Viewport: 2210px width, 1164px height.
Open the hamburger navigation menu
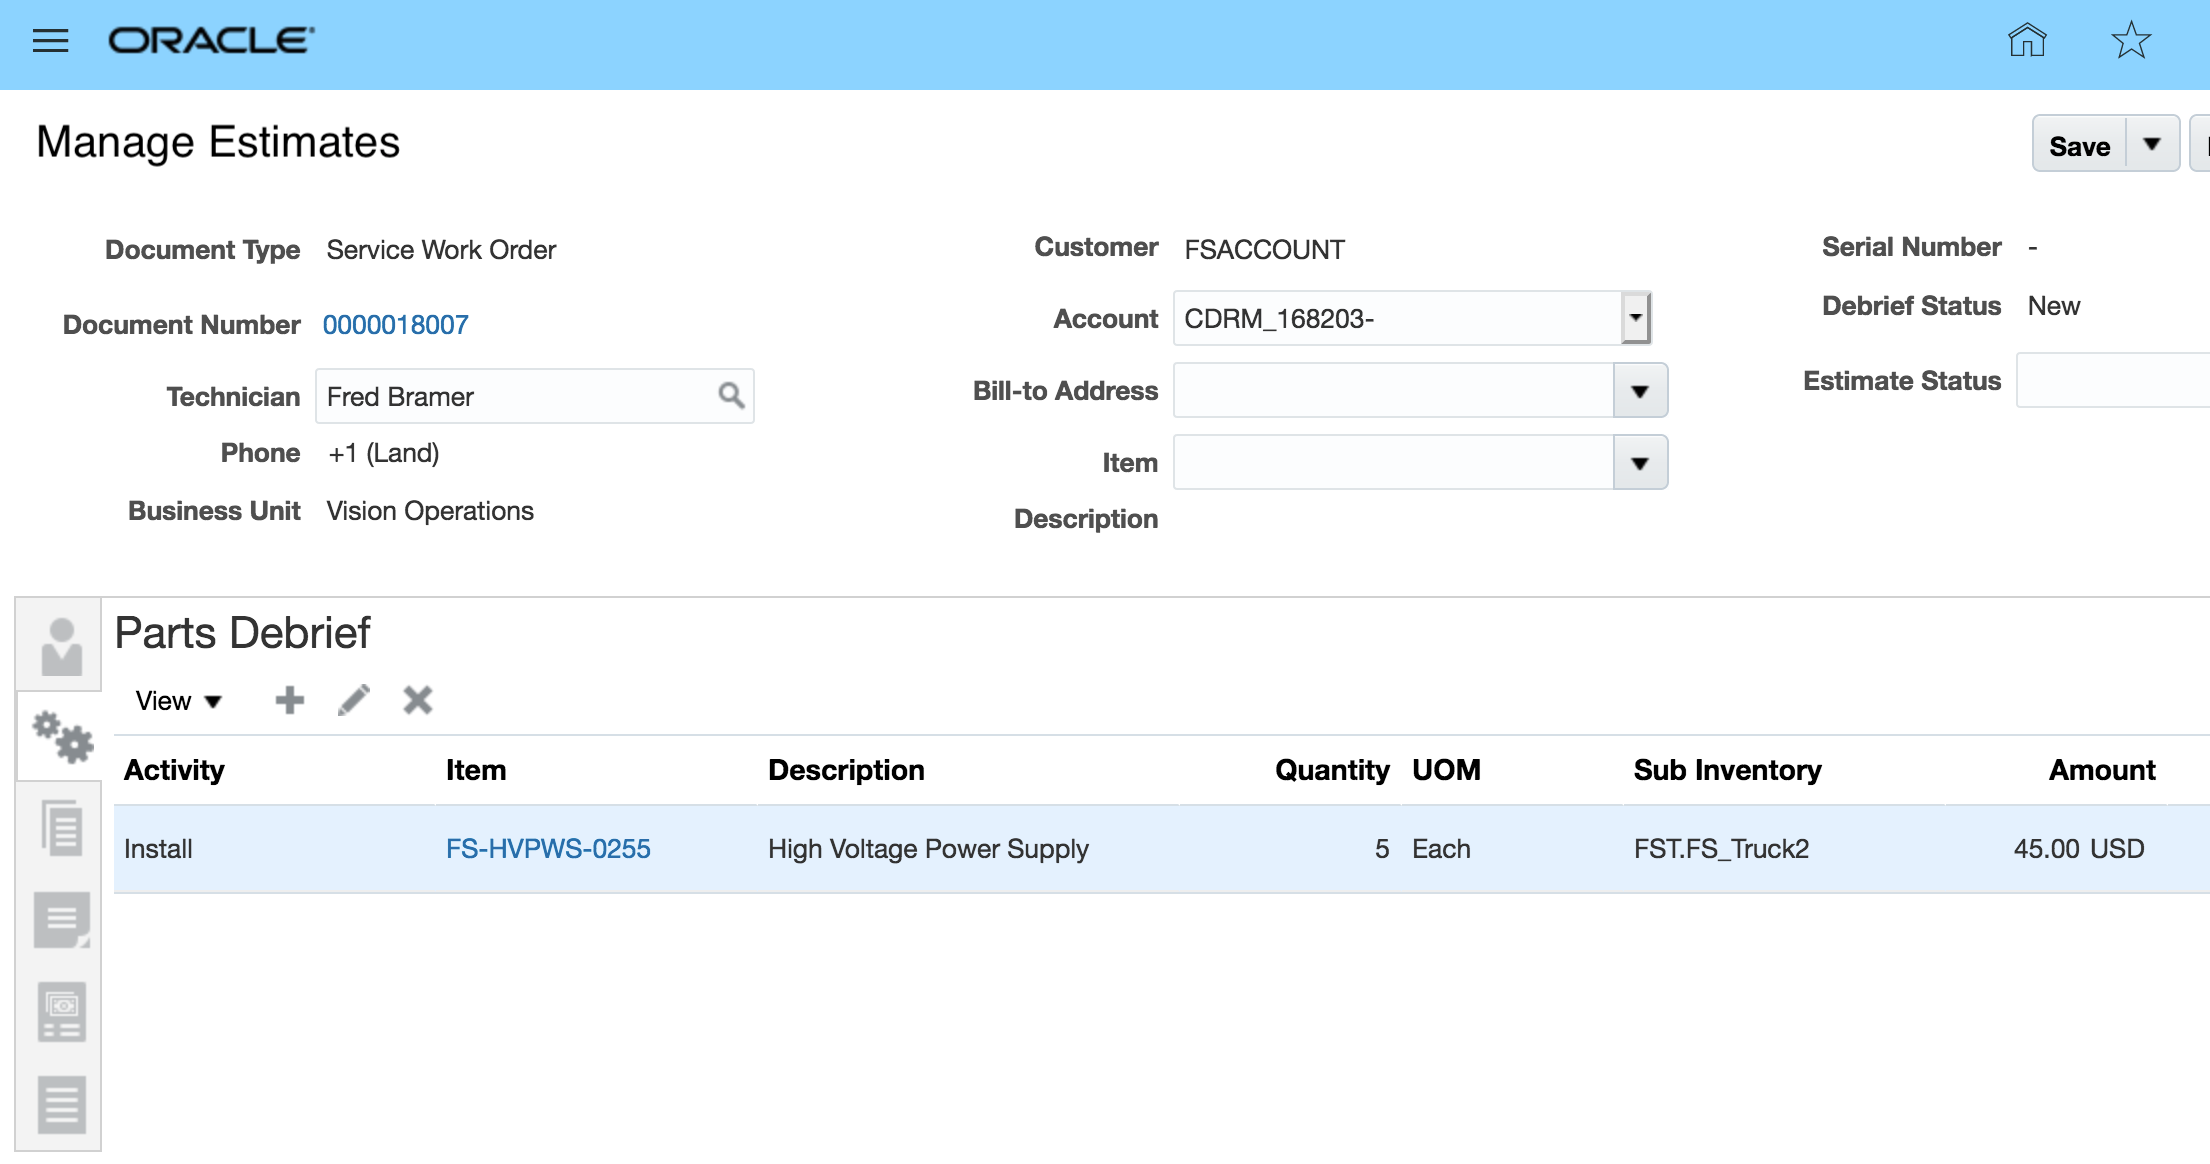pyautogui.click(x=50, y=41)
